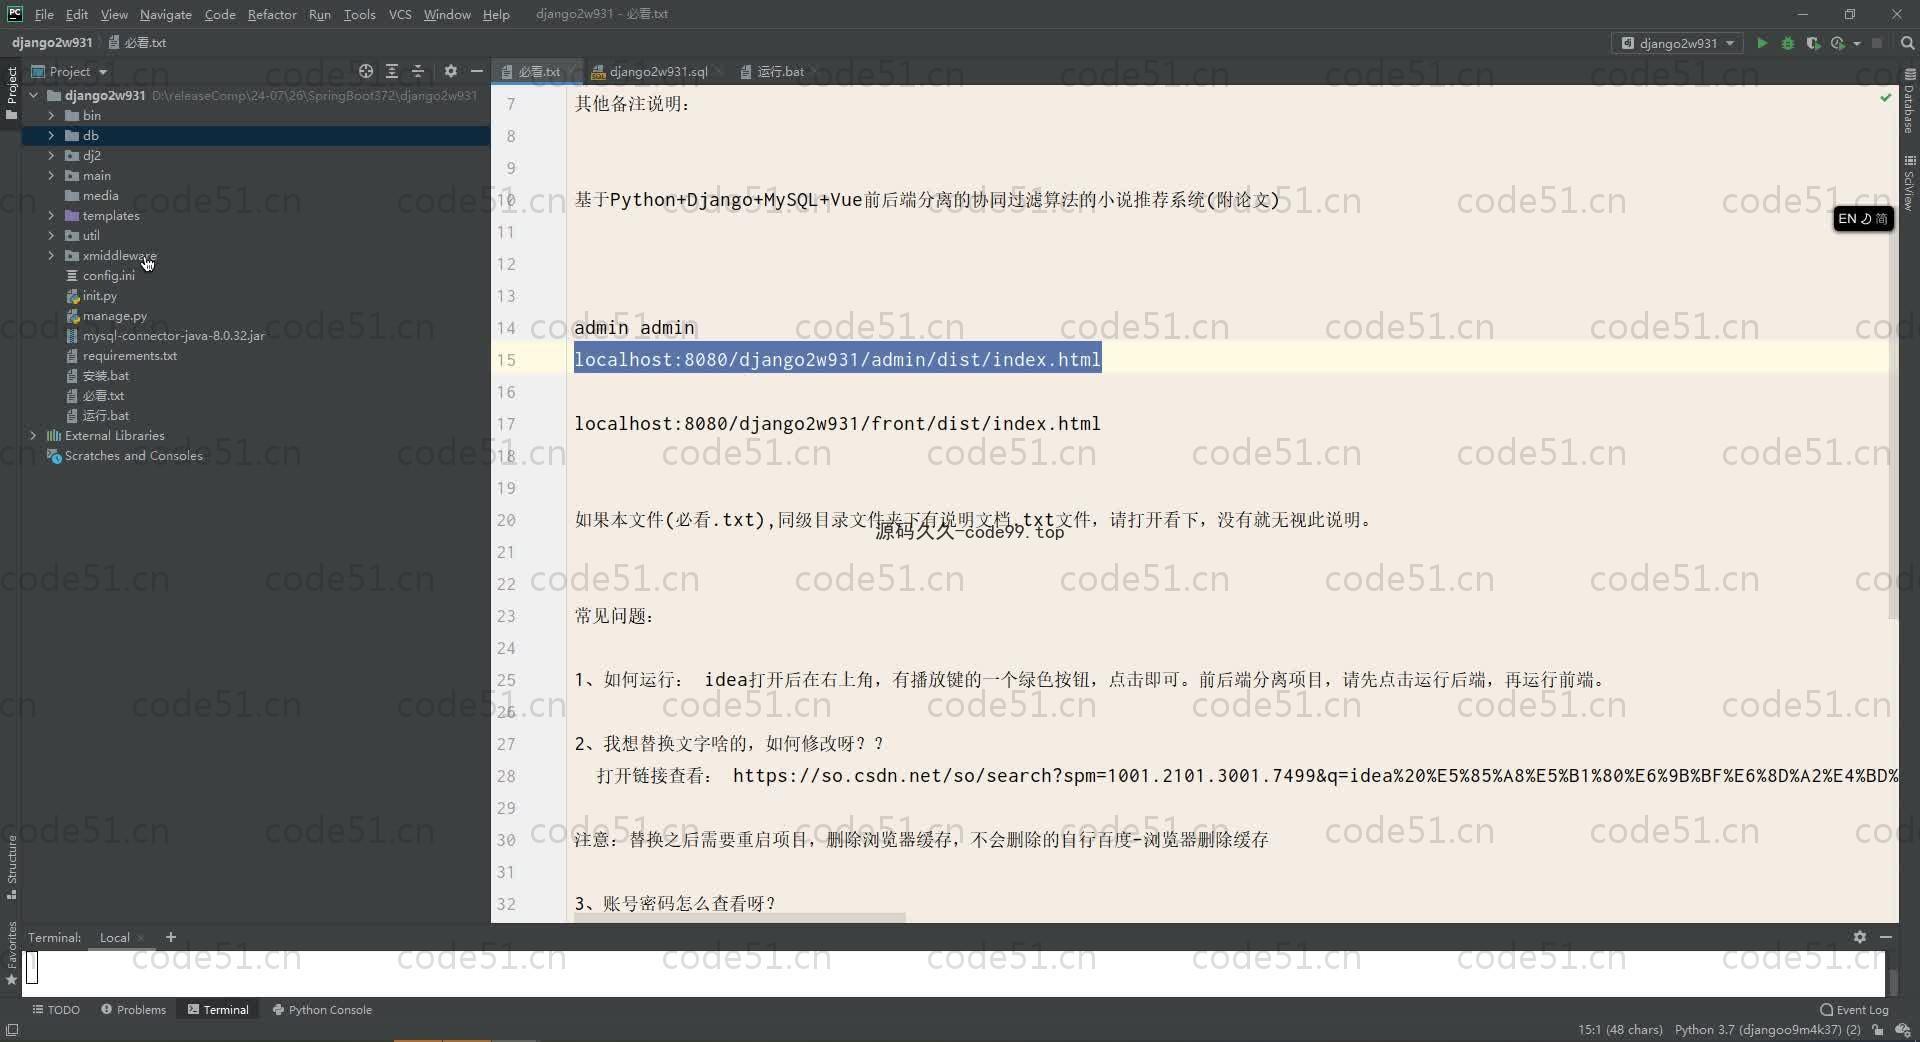
Task: Run the django2w931 configuration
Action: 1762,43
